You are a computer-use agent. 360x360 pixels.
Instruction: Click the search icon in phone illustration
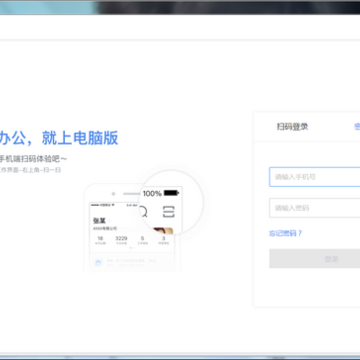[x=143, y=212]
